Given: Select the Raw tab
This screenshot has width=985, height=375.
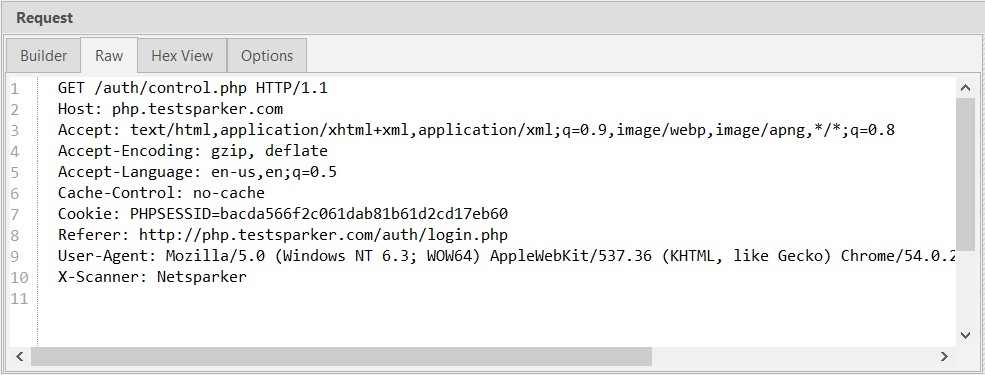Looking at the screenshot, I should pyautogui.click(x=109, y=56).
